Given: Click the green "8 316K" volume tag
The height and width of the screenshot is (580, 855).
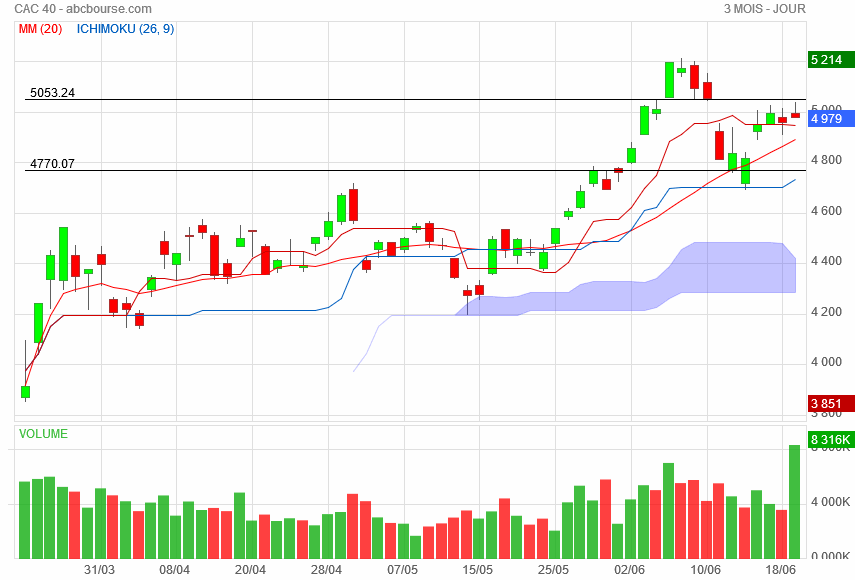Looking at the screenshot, I should [x=831, y=439].
